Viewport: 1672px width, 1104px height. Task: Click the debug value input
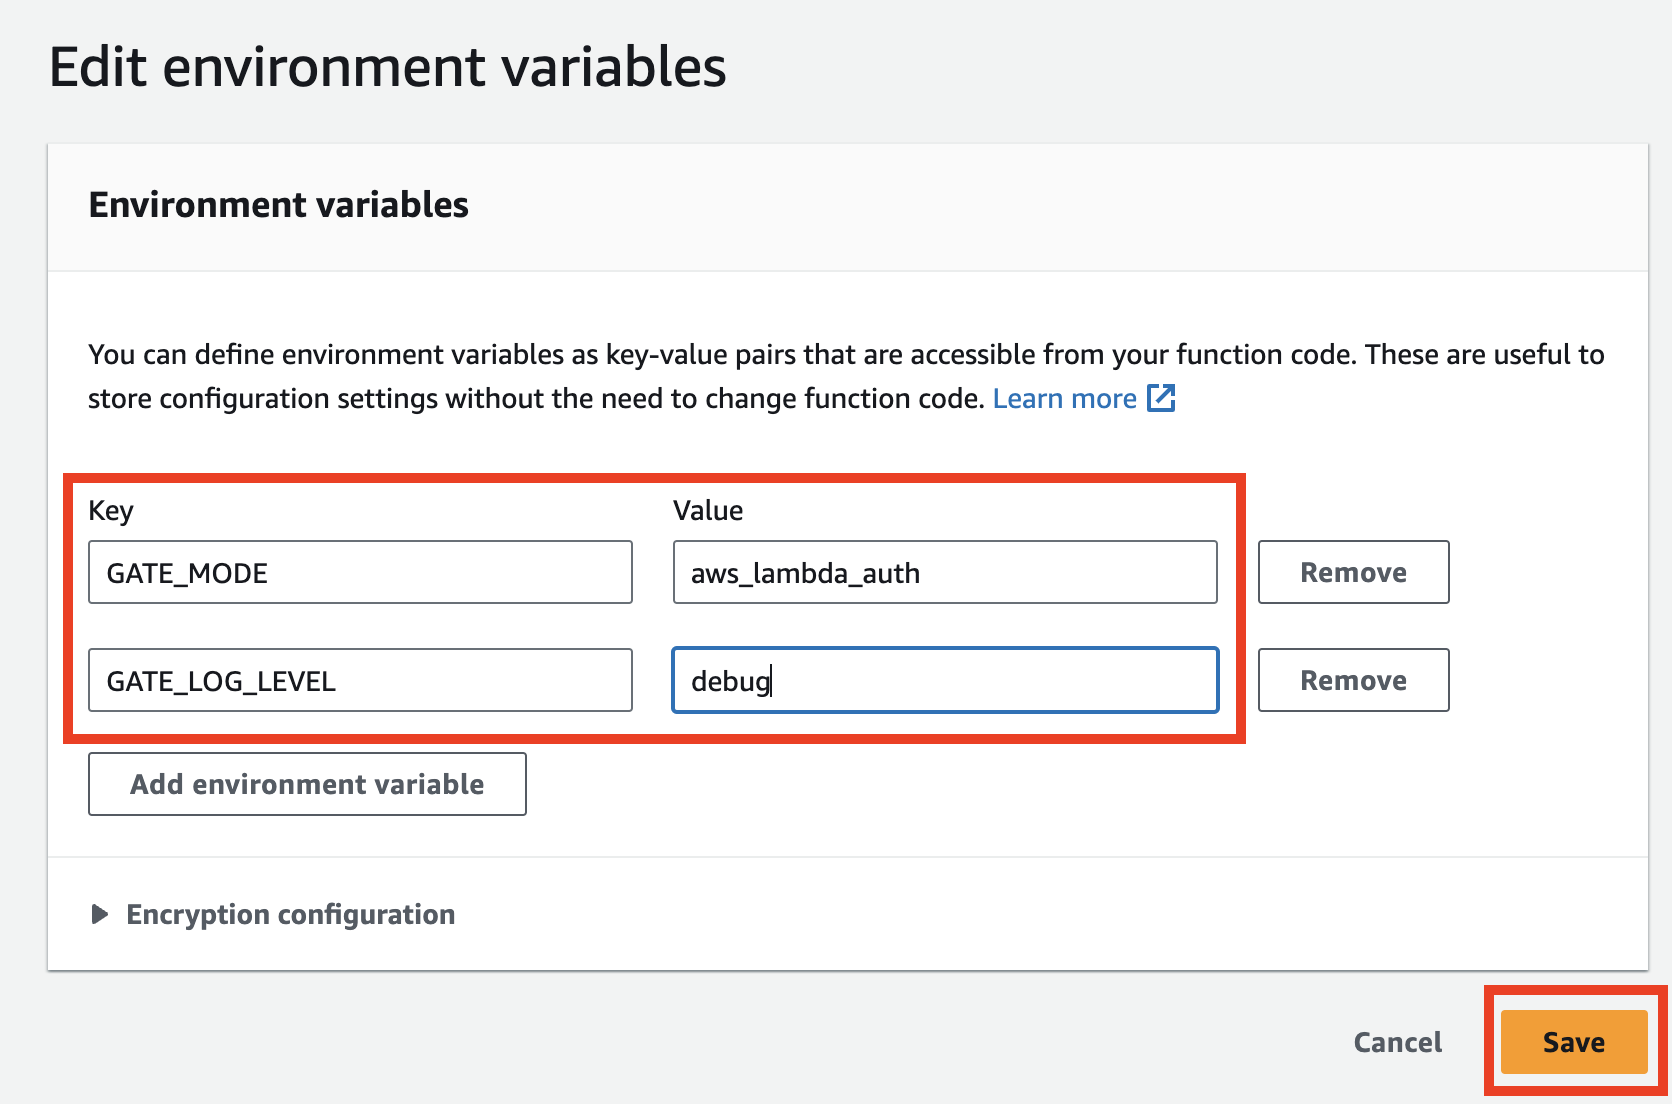(944, 680)
